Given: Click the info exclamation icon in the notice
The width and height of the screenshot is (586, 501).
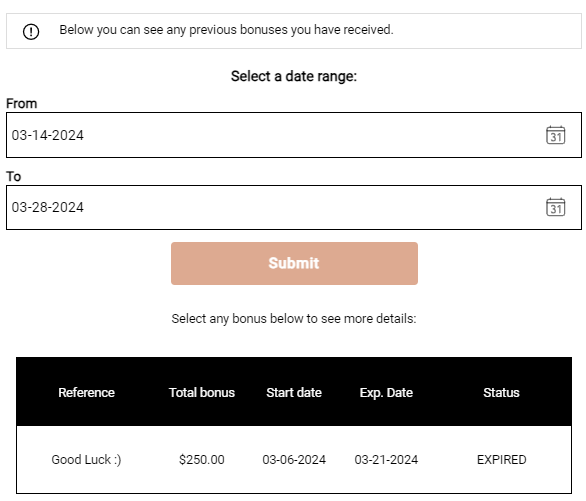Looking at the screenshot, I should (x=31, y=31).
